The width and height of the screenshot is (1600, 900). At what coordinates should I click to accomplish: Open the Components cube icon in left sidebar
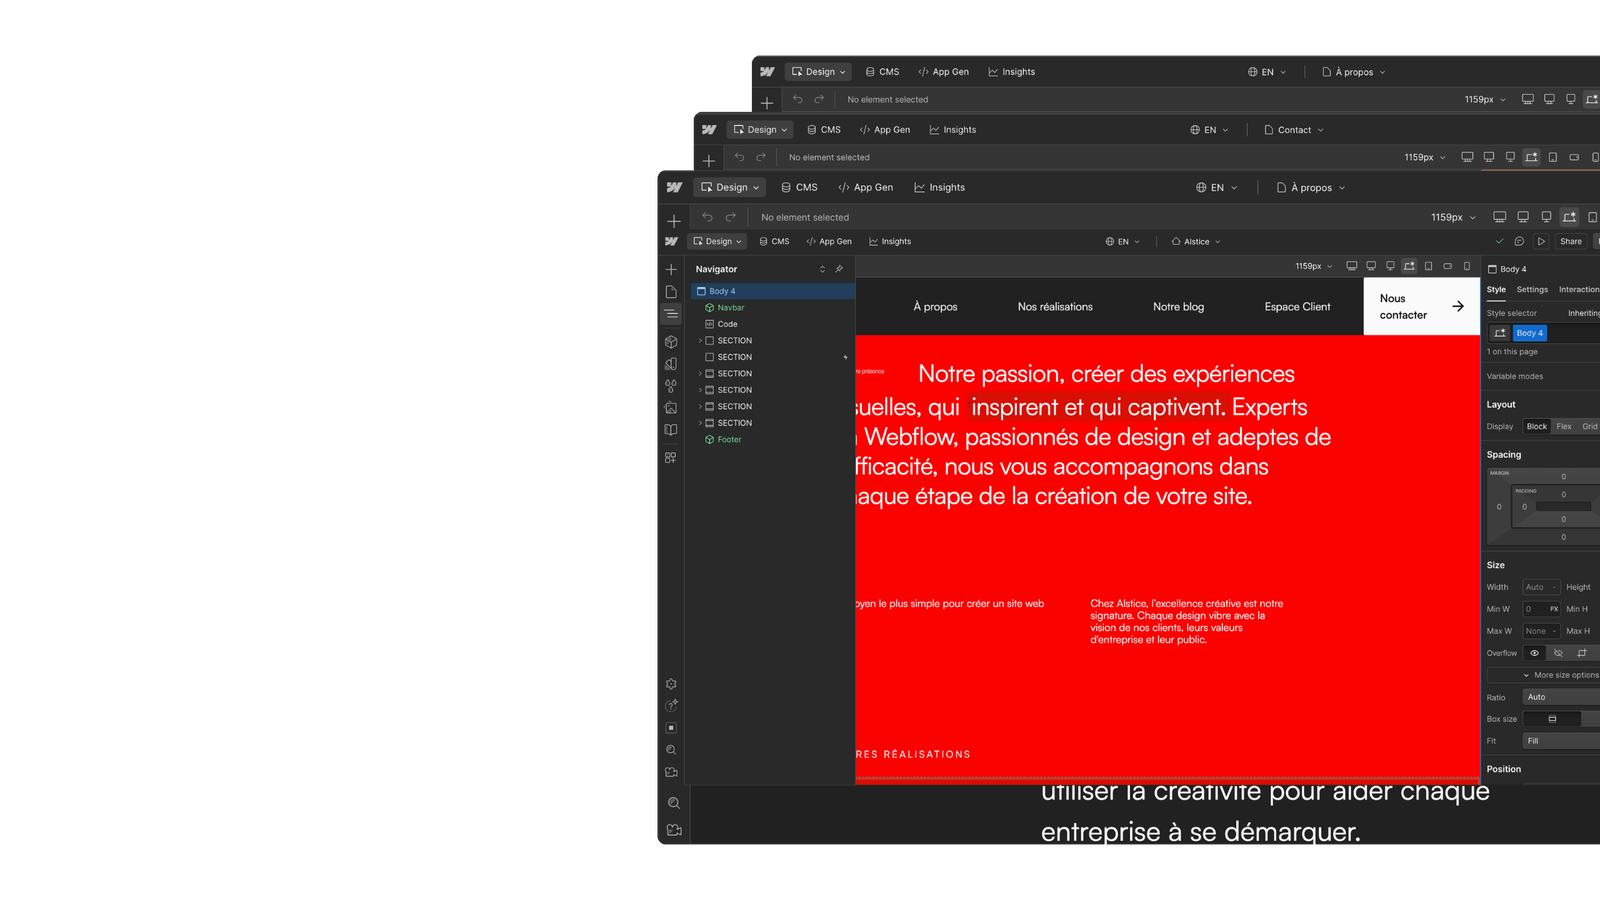point(671,342)
